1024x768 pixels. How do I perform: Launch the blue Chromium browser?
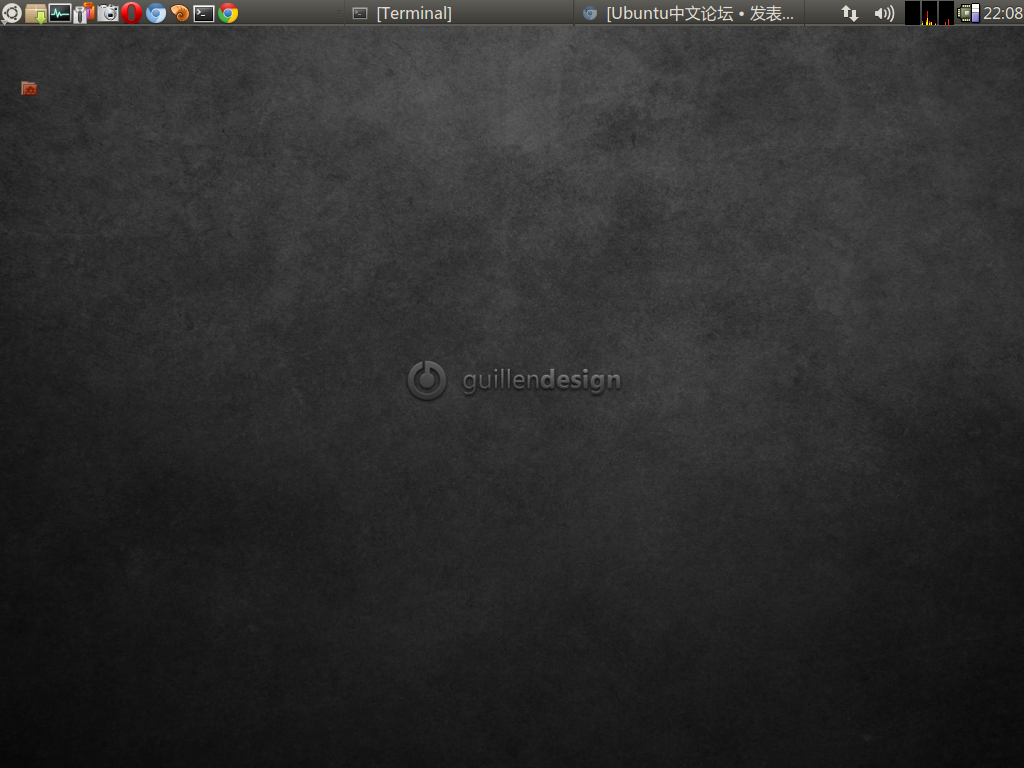tap(155, 13)
